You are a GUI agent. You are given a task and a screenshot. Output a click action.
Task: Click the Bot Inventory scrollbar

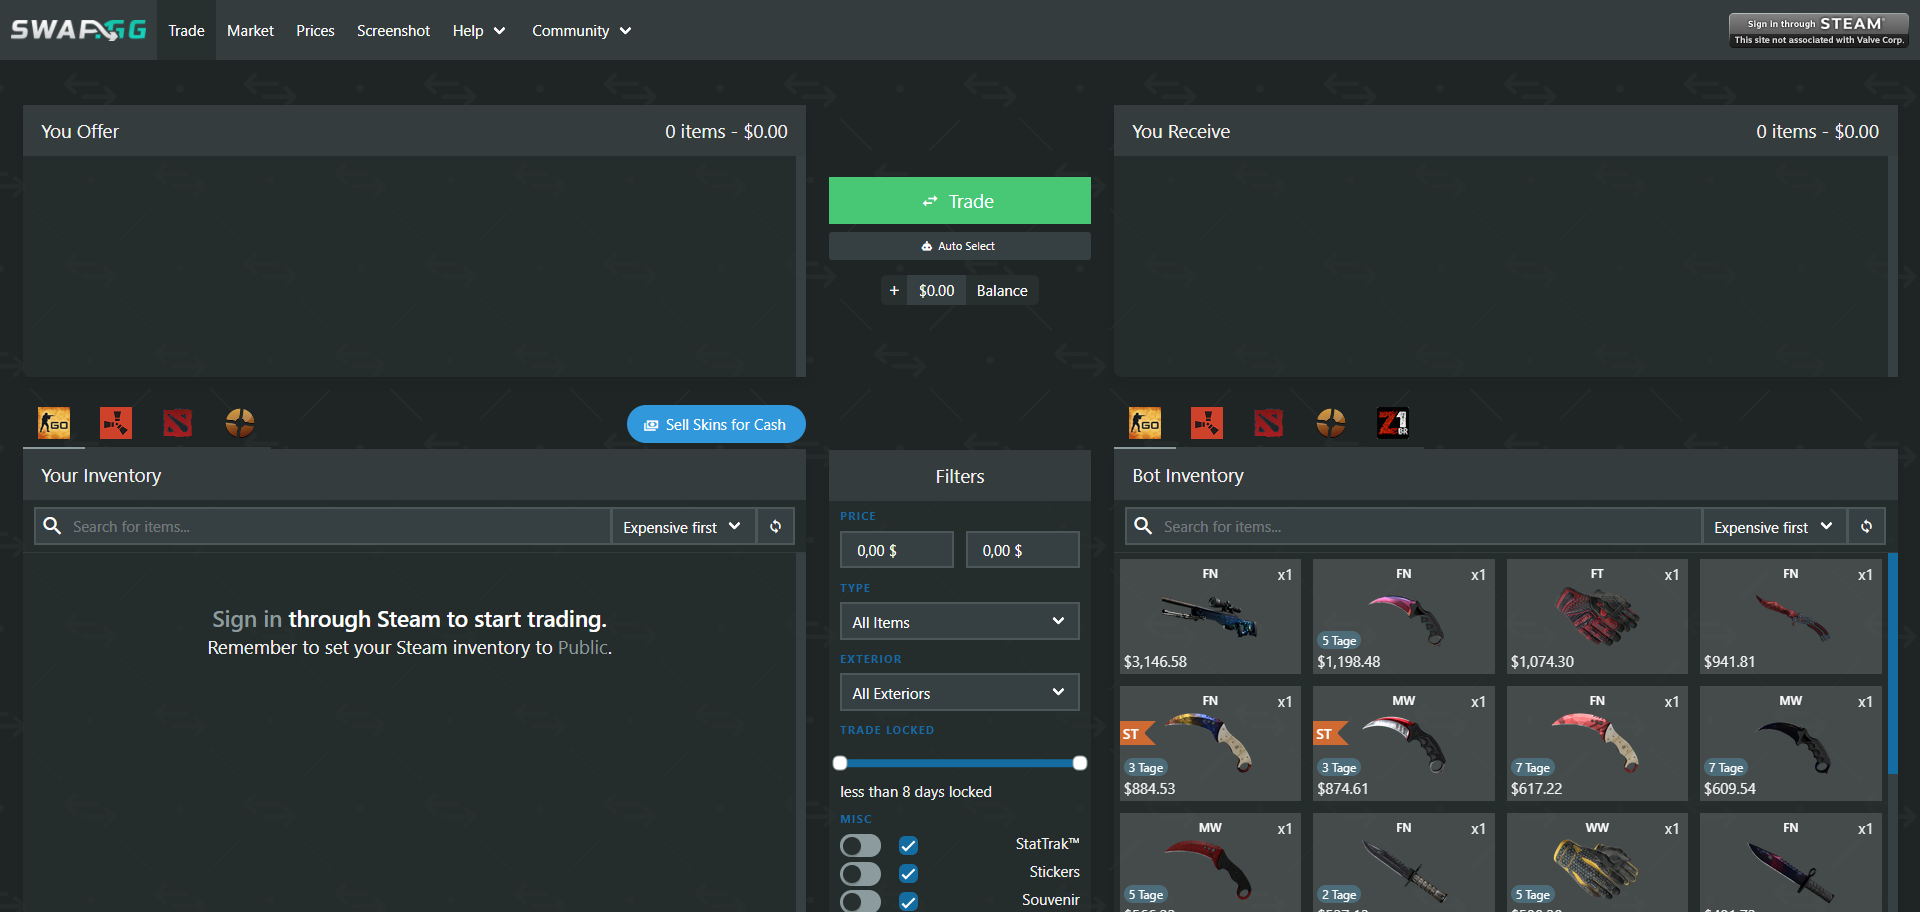pos(1892,663)
